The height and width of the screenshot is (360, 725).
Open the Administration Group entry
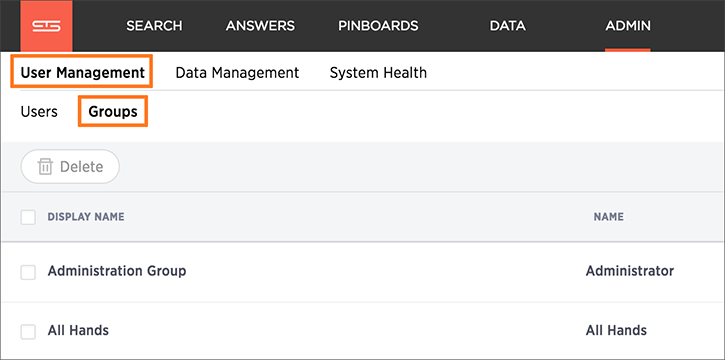tap(117, 271)
